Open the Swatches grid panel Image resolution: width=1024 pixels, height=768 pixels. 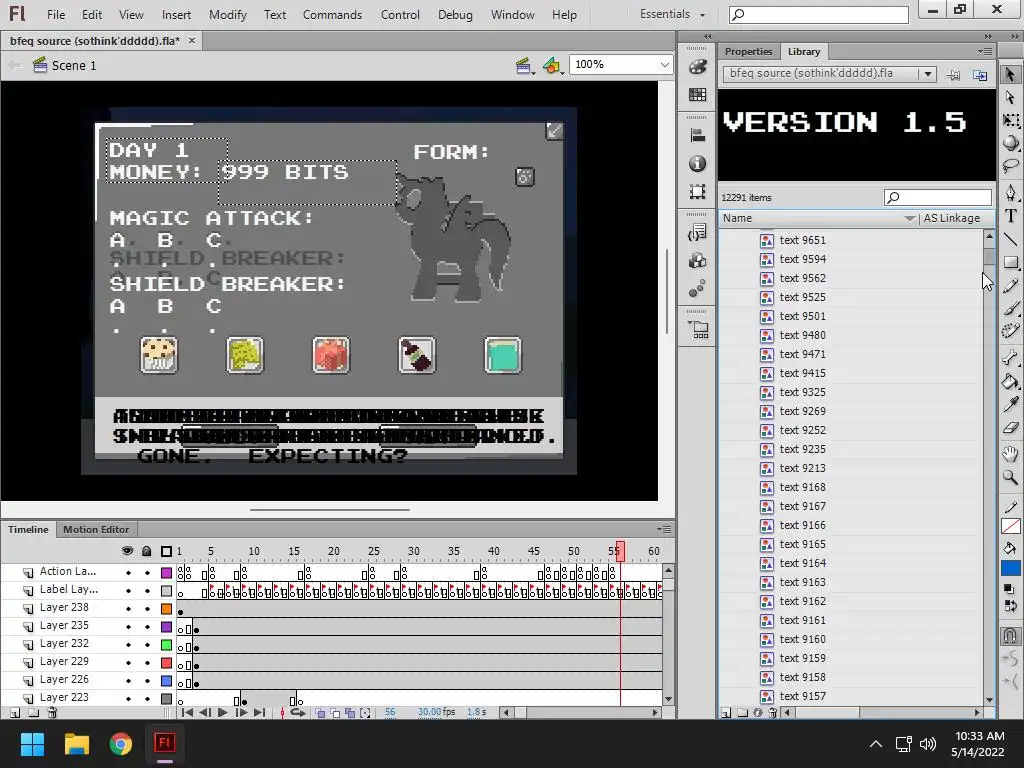click(x=697, y=95)
